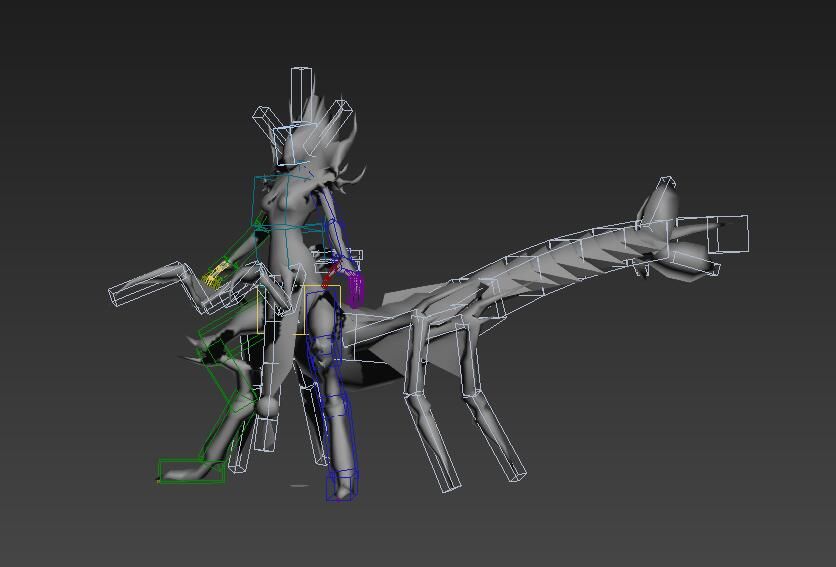Select the square bone at the tail tip
836x567 pixels.
coord(728,234)
